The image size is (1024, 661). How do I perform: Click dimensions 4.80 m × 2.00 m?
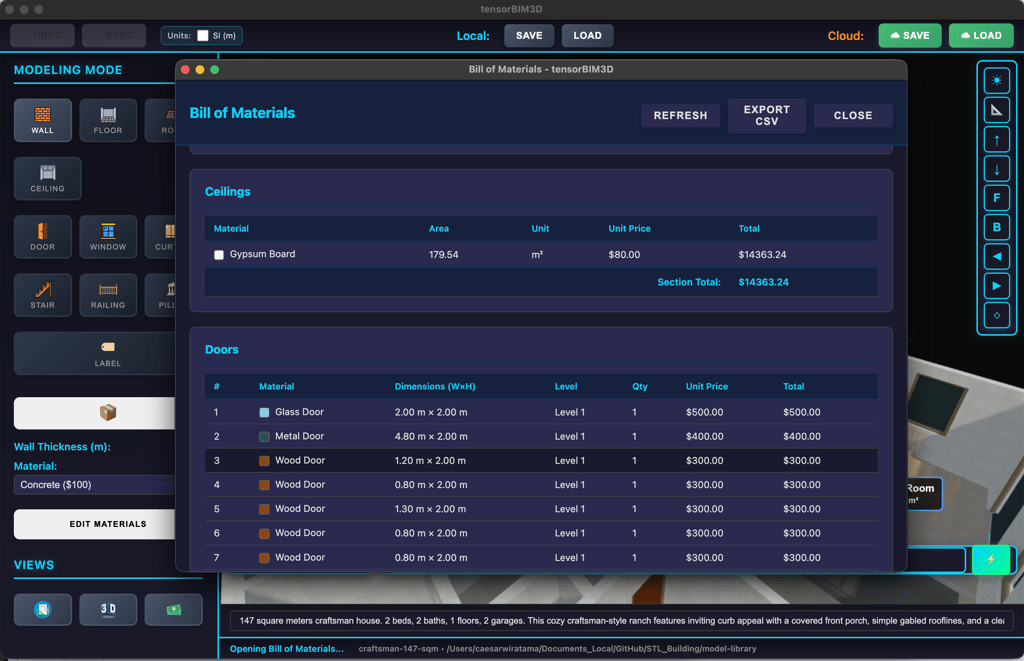click(431, 436)
